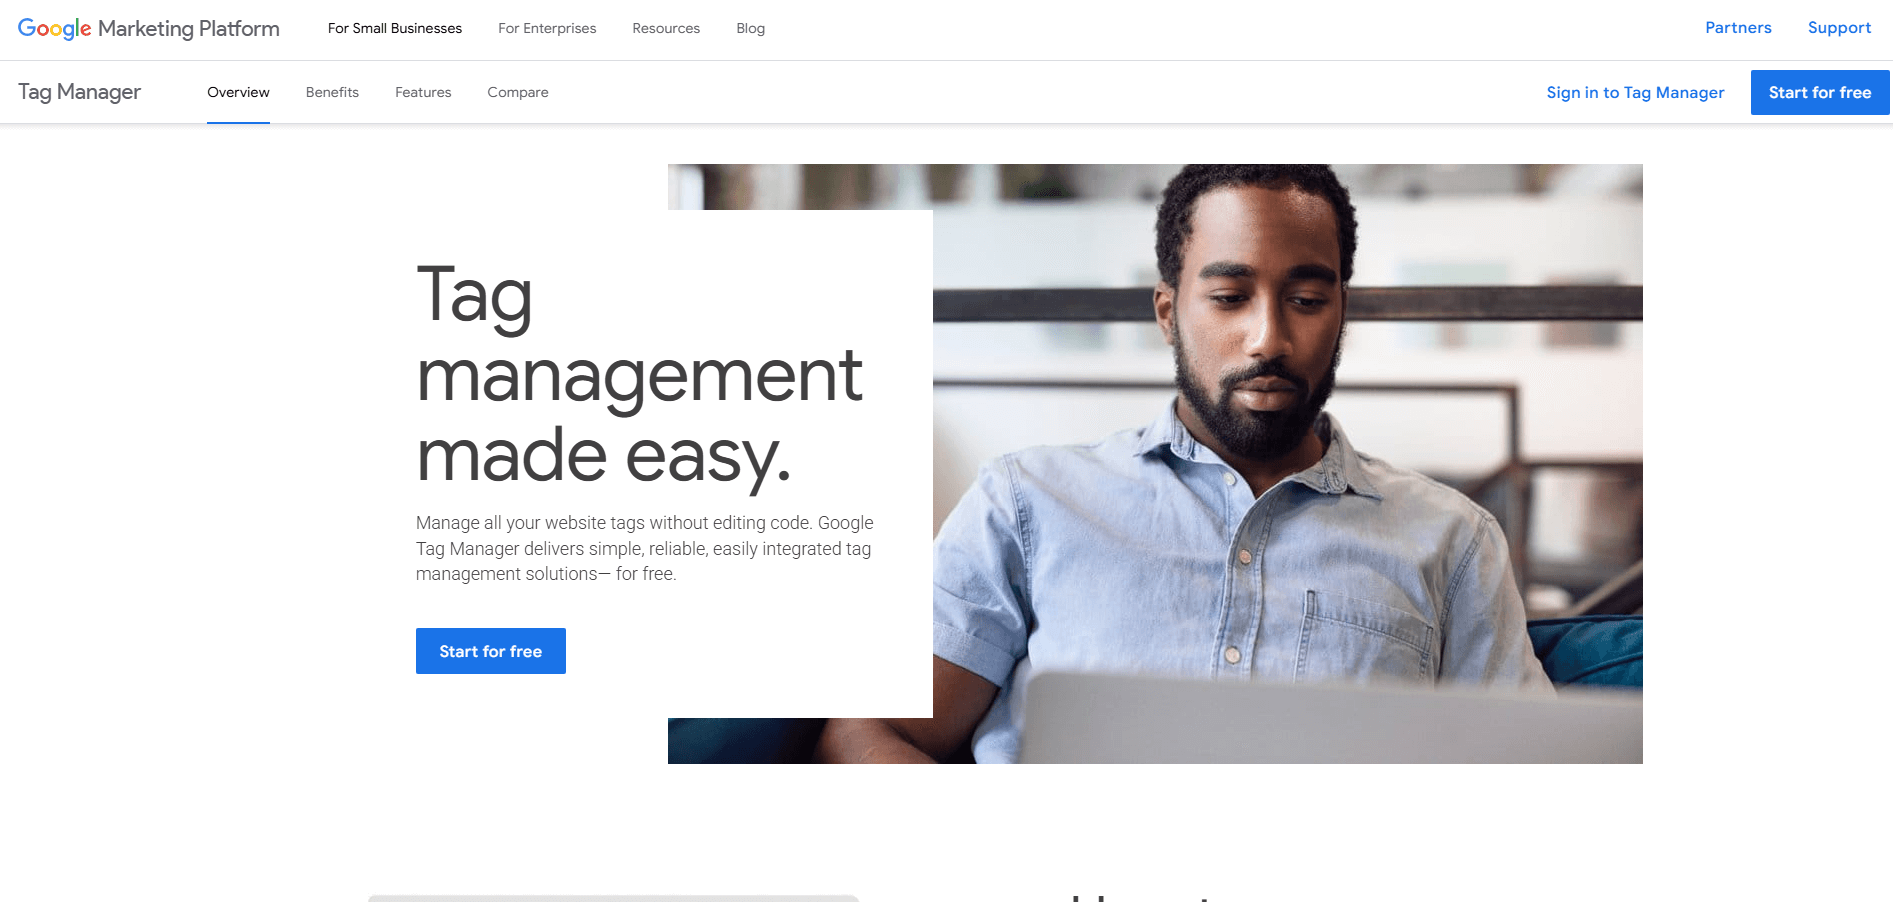The height and width of the screenshot is (902, 1893).
Task: Click the paragraph about managing website tags
Action: [645, 548]
